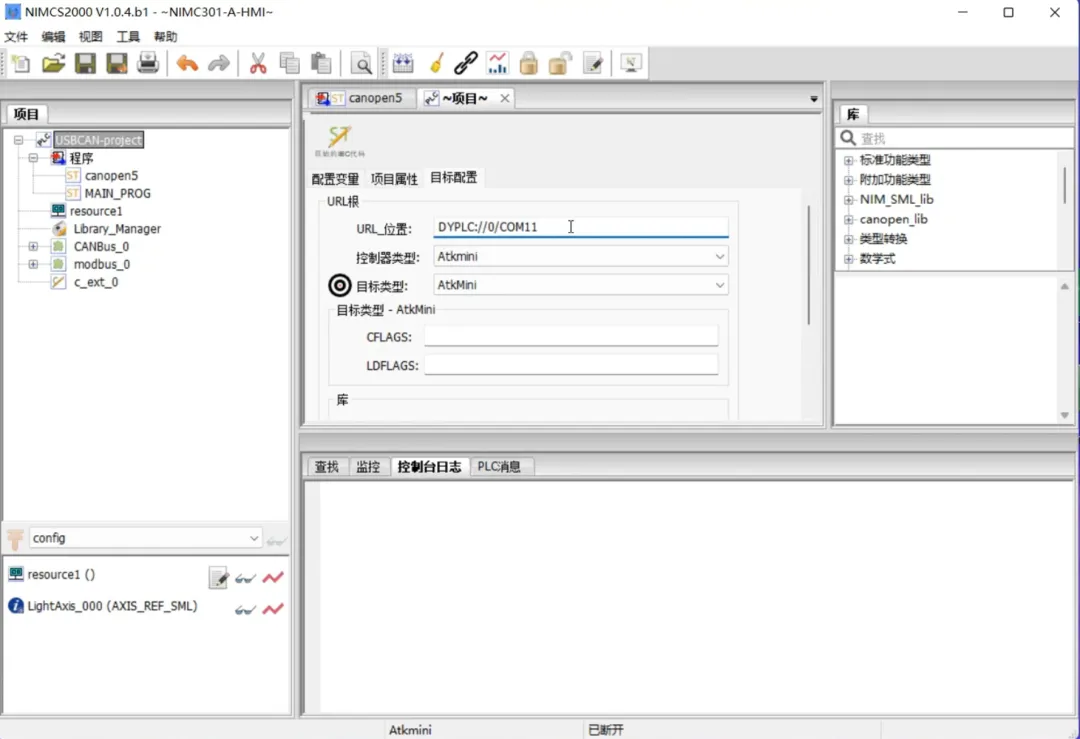Switch to the PLC消息 tab

[x=499, y=467]
